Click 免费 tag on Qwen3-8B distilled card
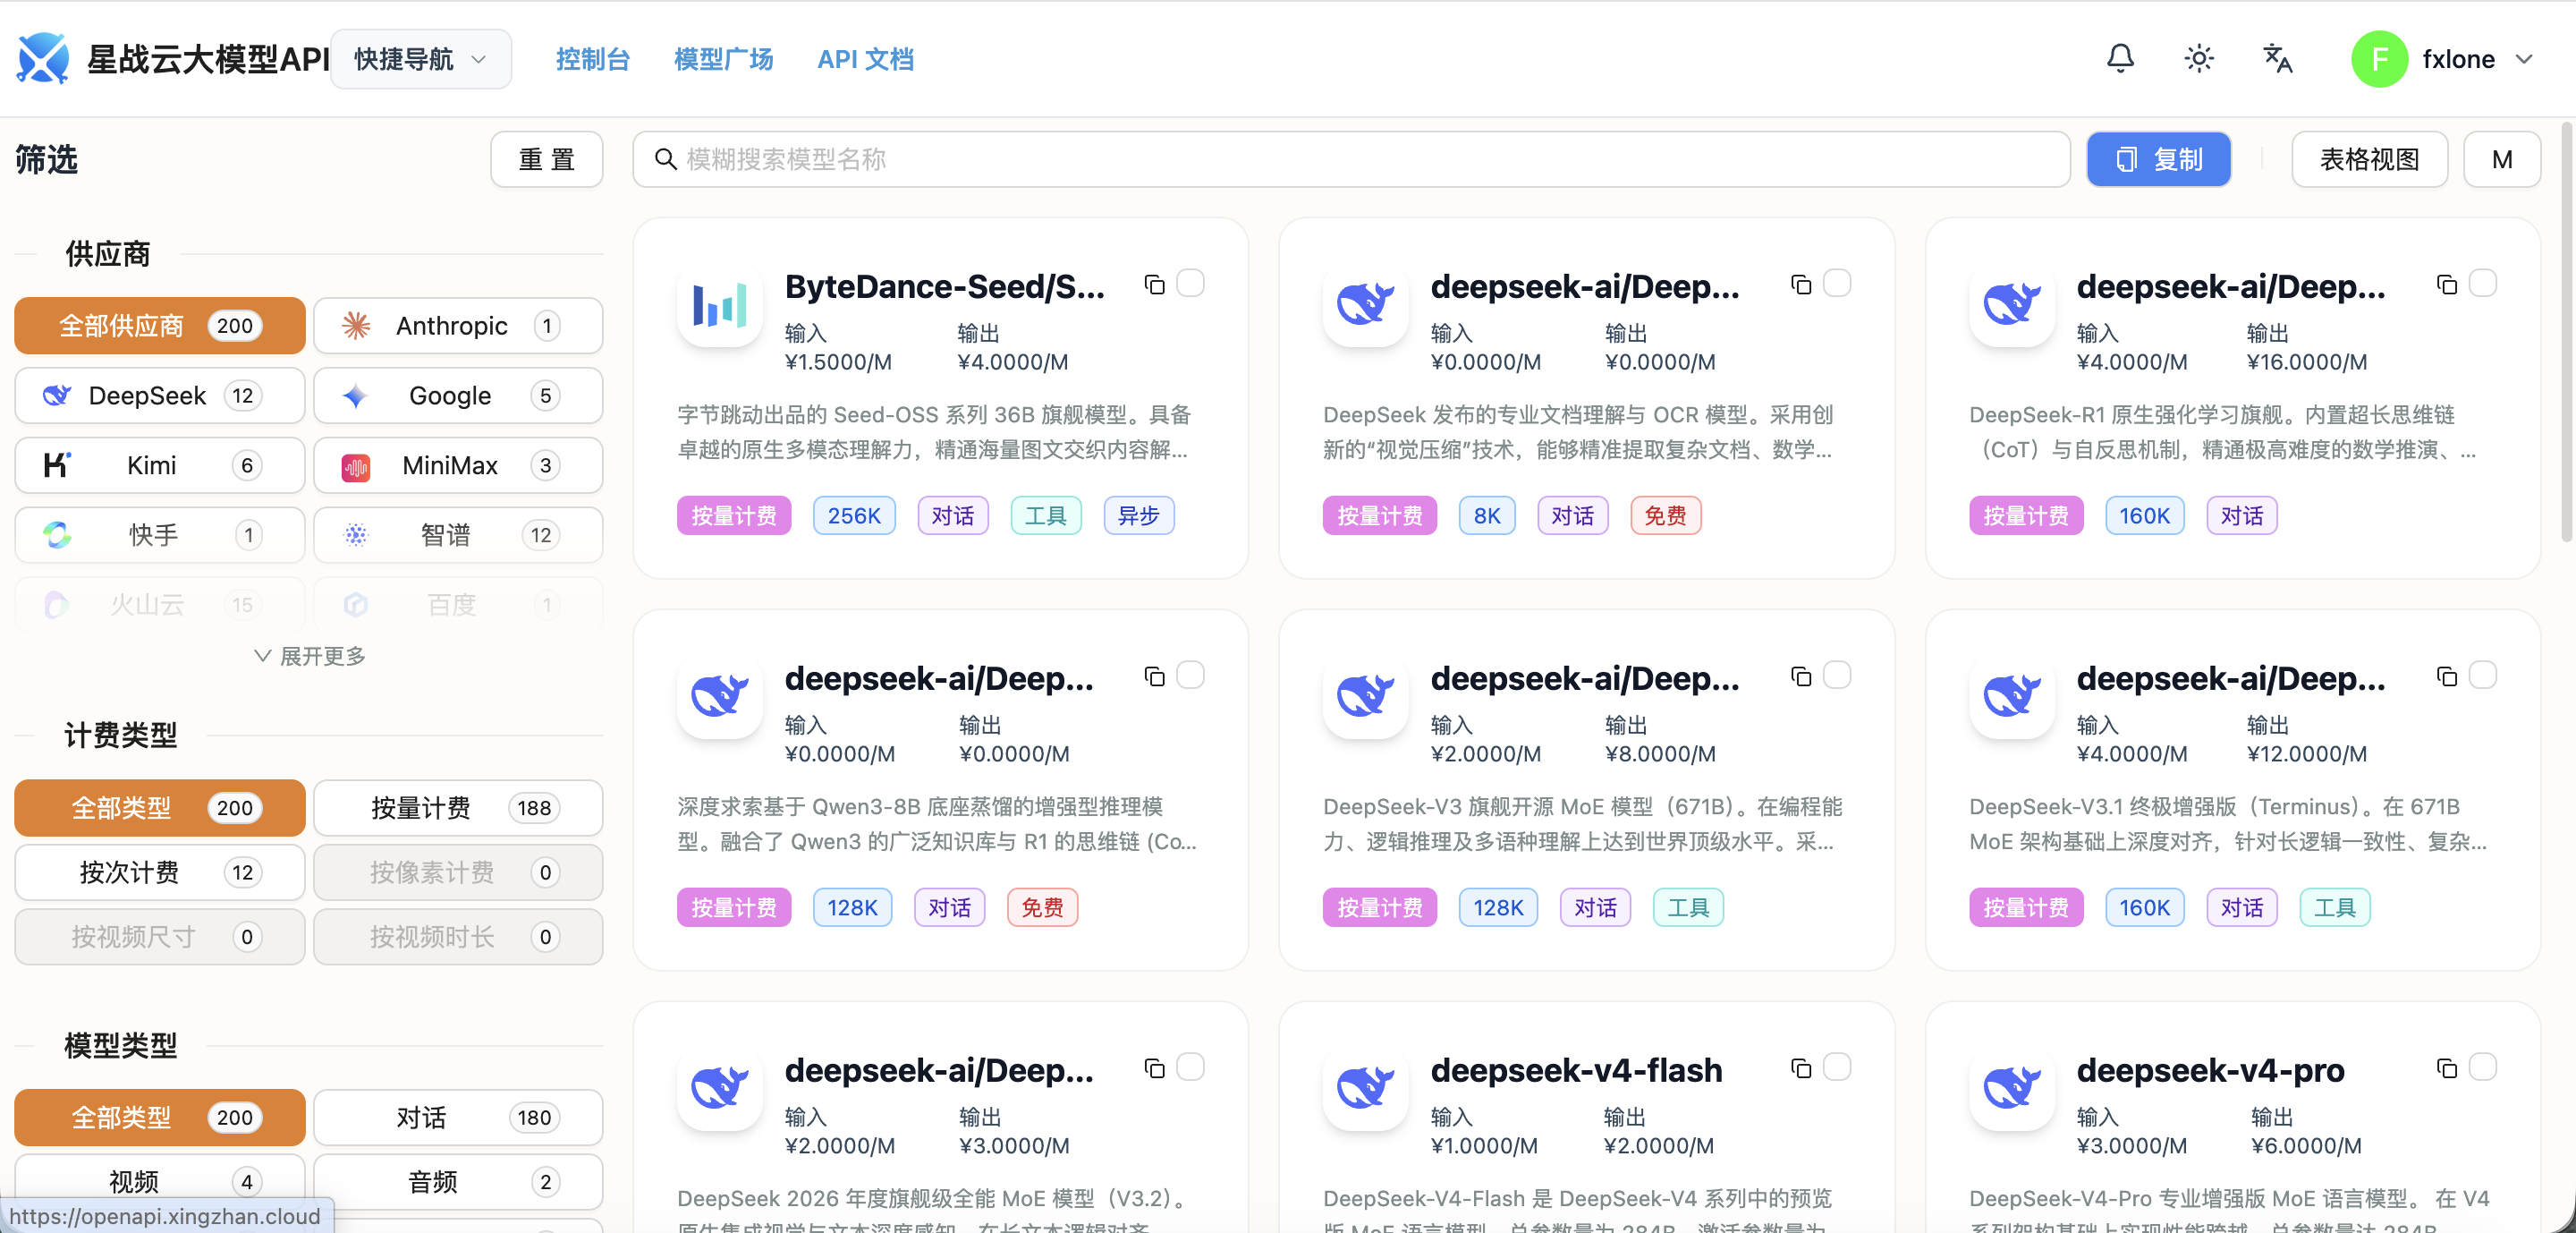 pyautogui.click(x=1042, y=908)
